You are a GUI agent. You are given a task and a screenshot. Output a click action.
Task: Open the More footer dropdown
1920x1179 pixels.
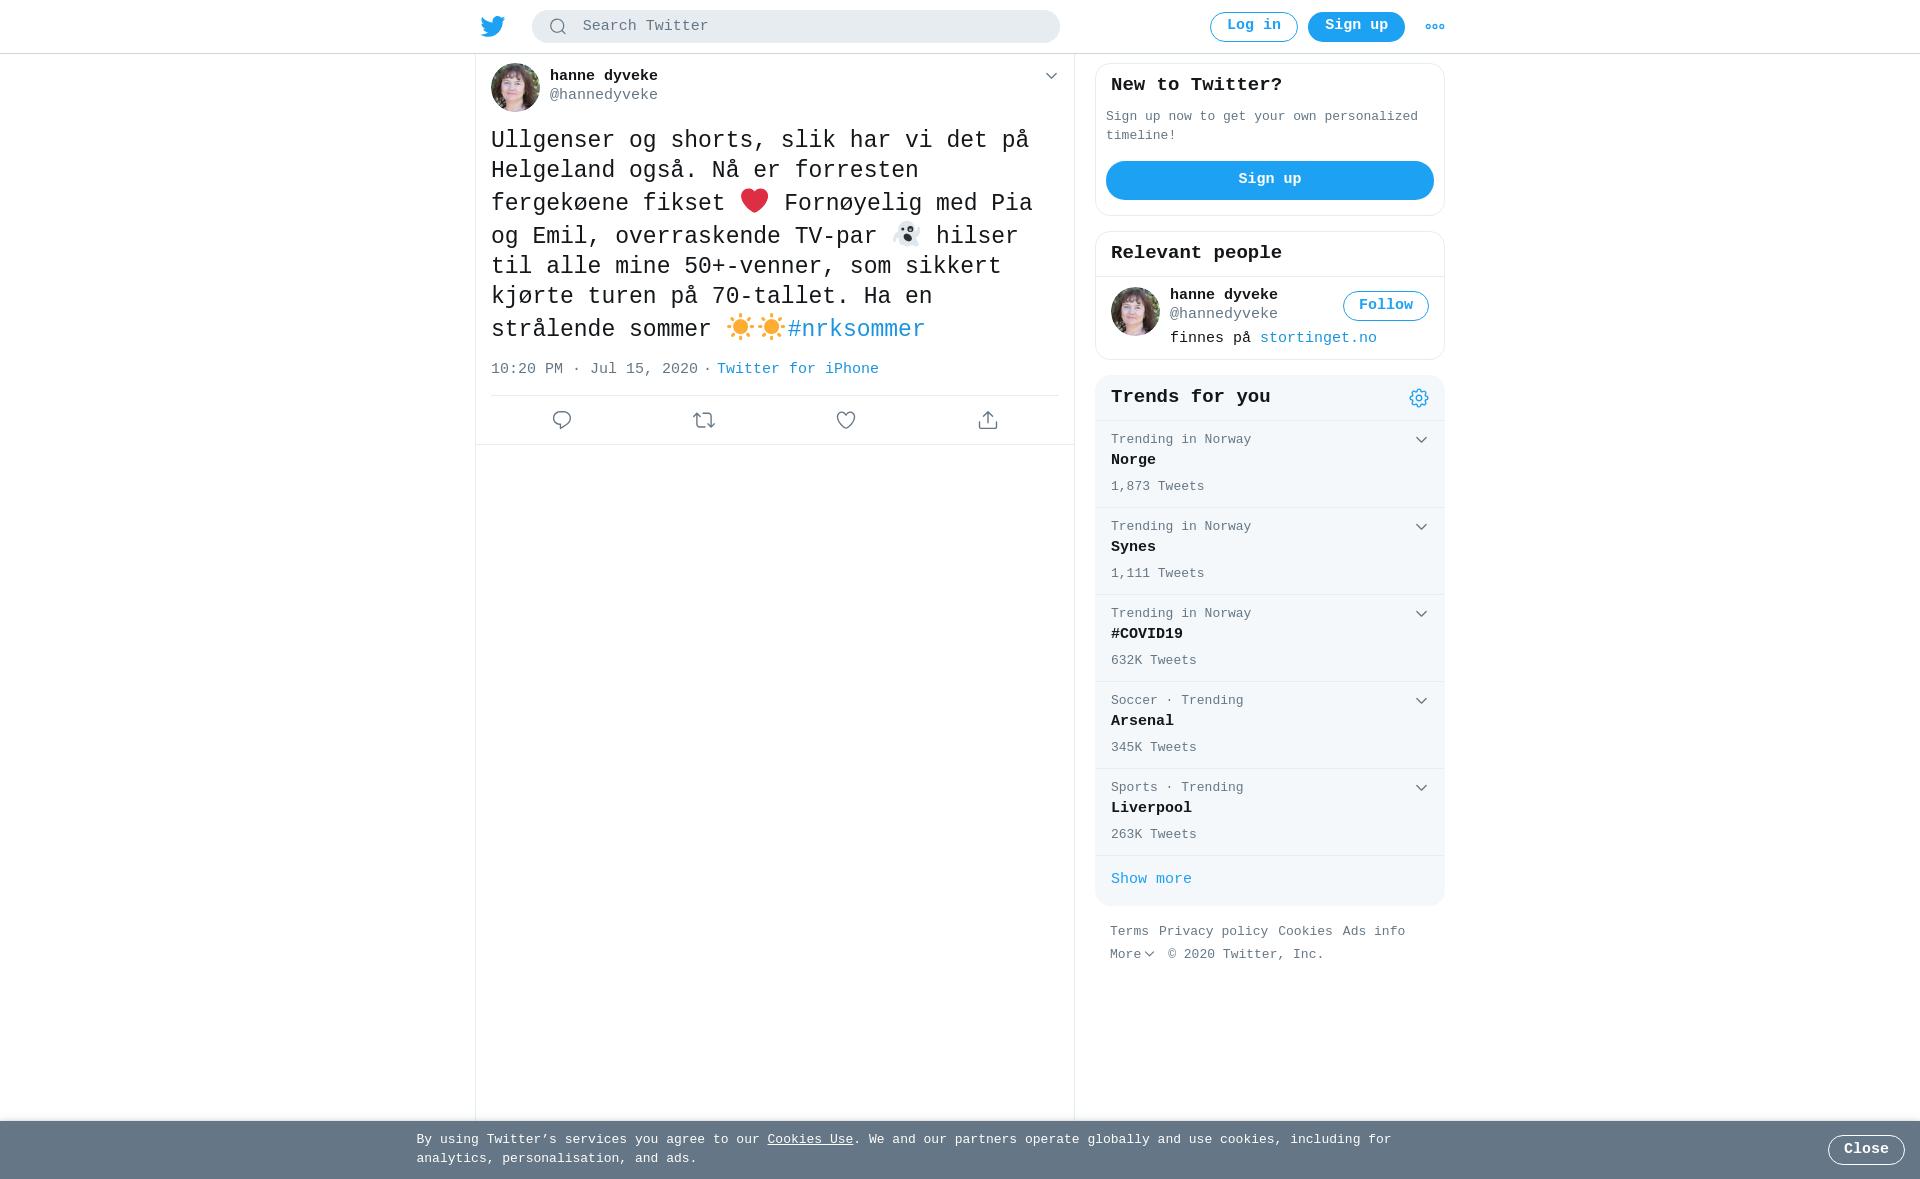(1132, 955)
